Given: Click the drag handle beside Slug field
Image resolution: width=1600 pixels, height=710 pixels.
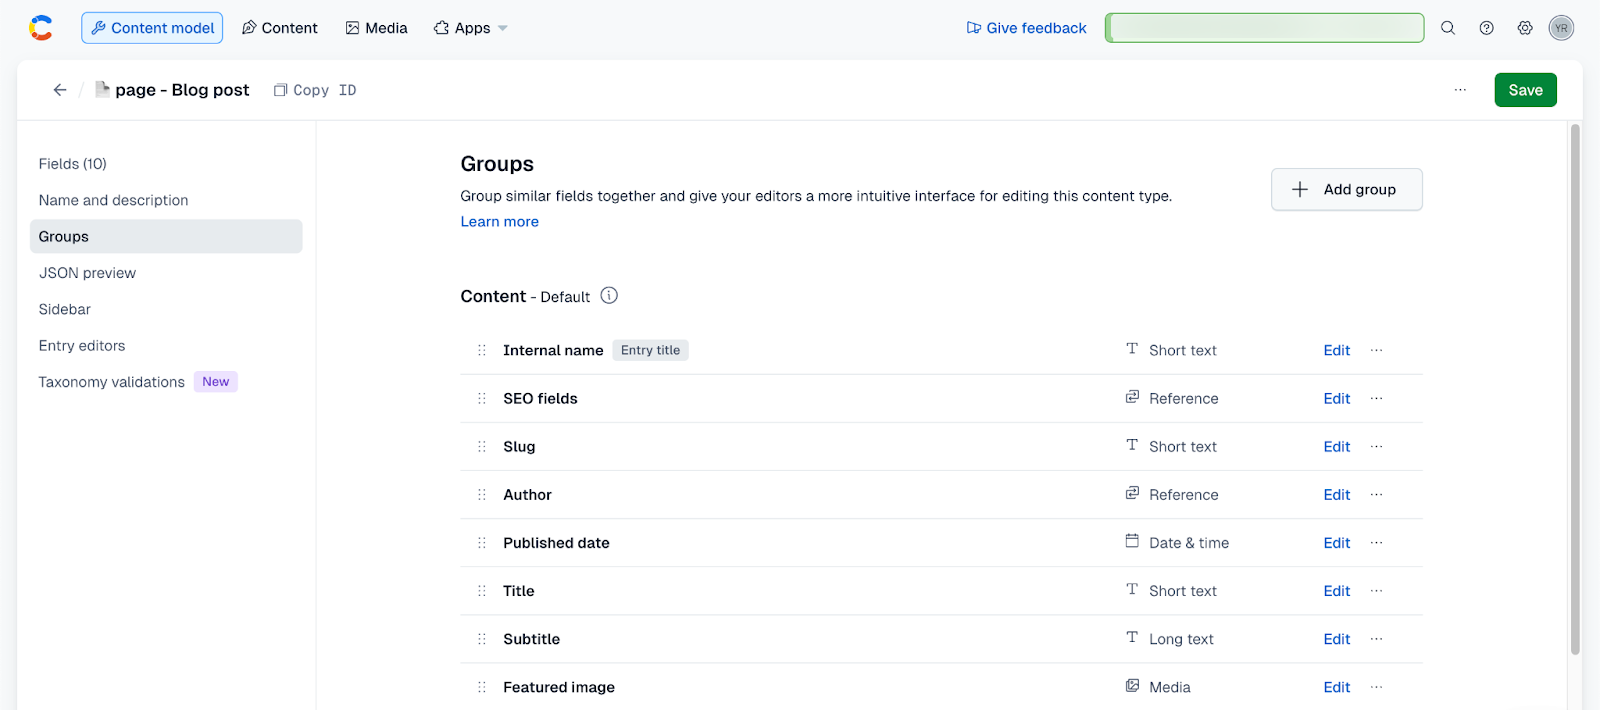Looking at the screenshot, I should tap(482, 447).
